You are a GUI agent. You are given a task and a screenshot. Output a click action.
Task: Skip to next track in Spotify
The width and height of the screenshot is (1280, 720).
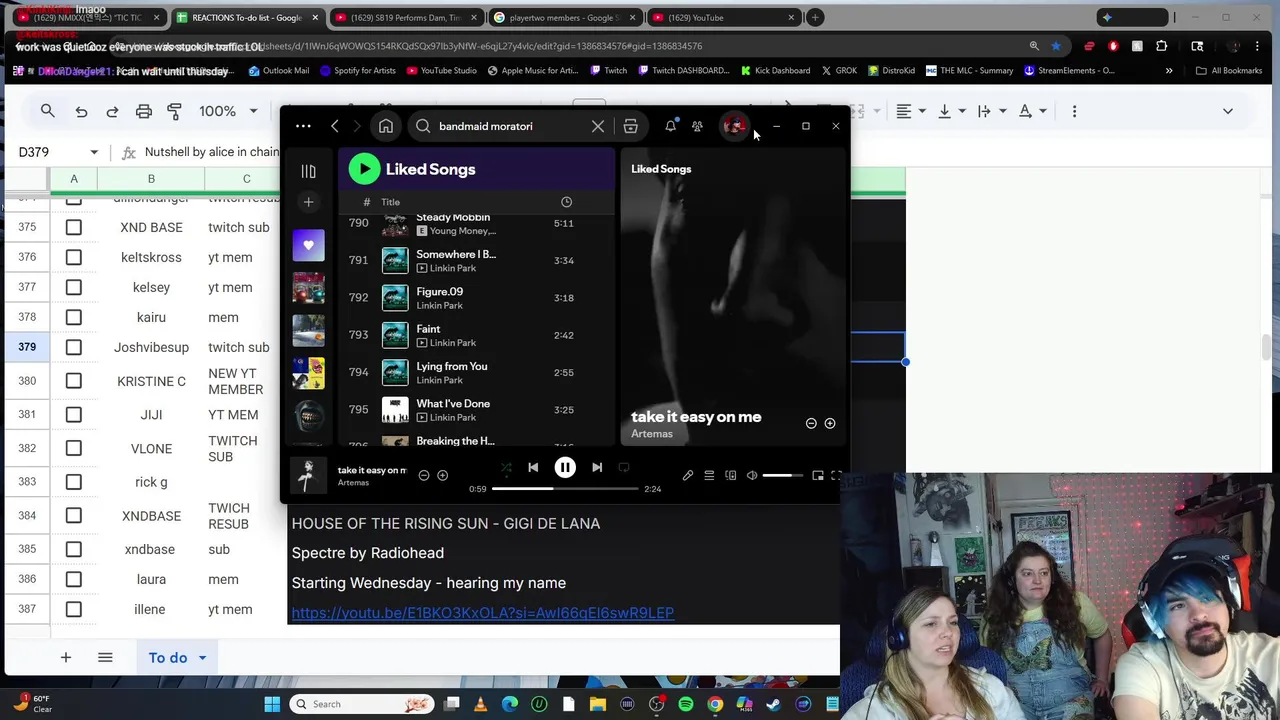coord(597,467)
